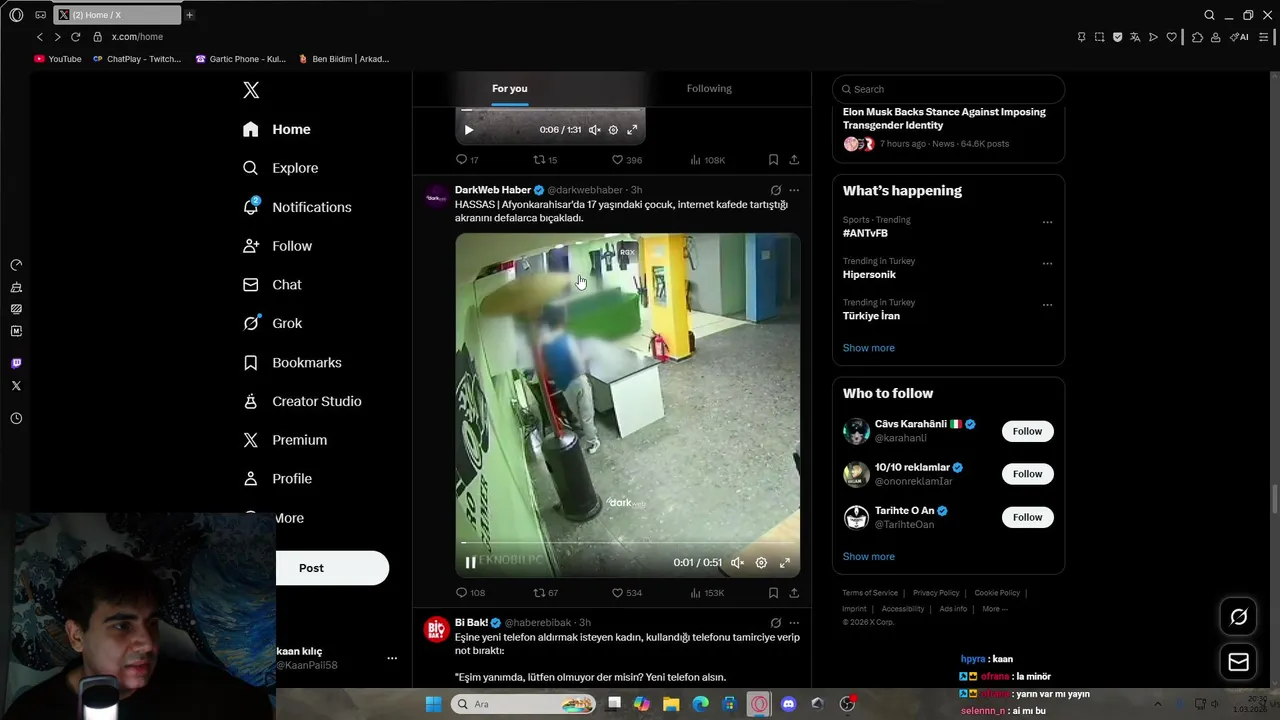Switch to the For you tab

point(509,88)
